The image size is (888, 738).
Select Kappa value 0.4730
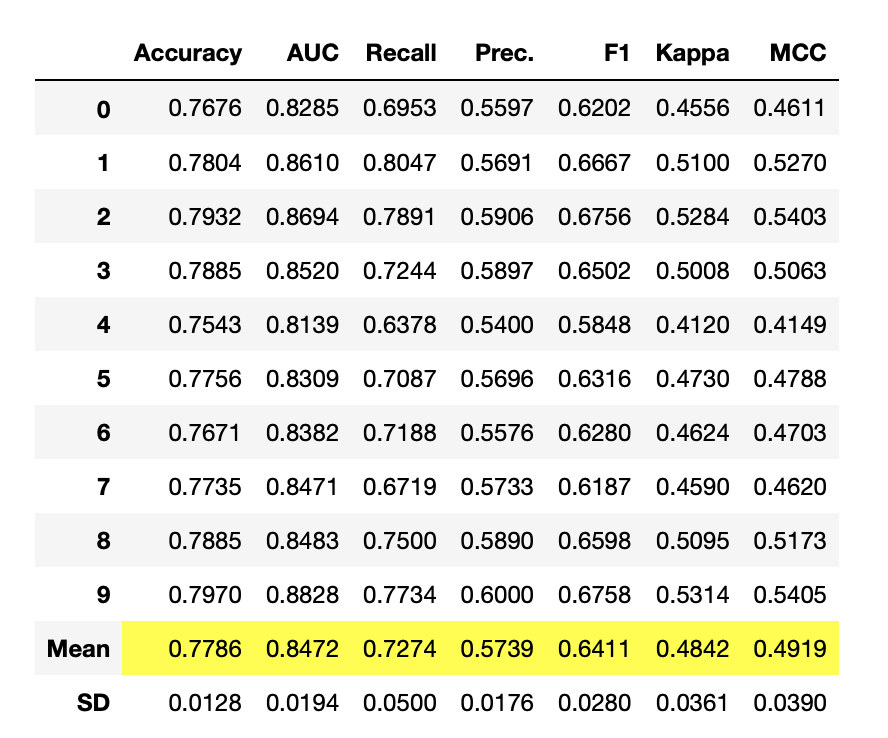click(x=692, y=379)
